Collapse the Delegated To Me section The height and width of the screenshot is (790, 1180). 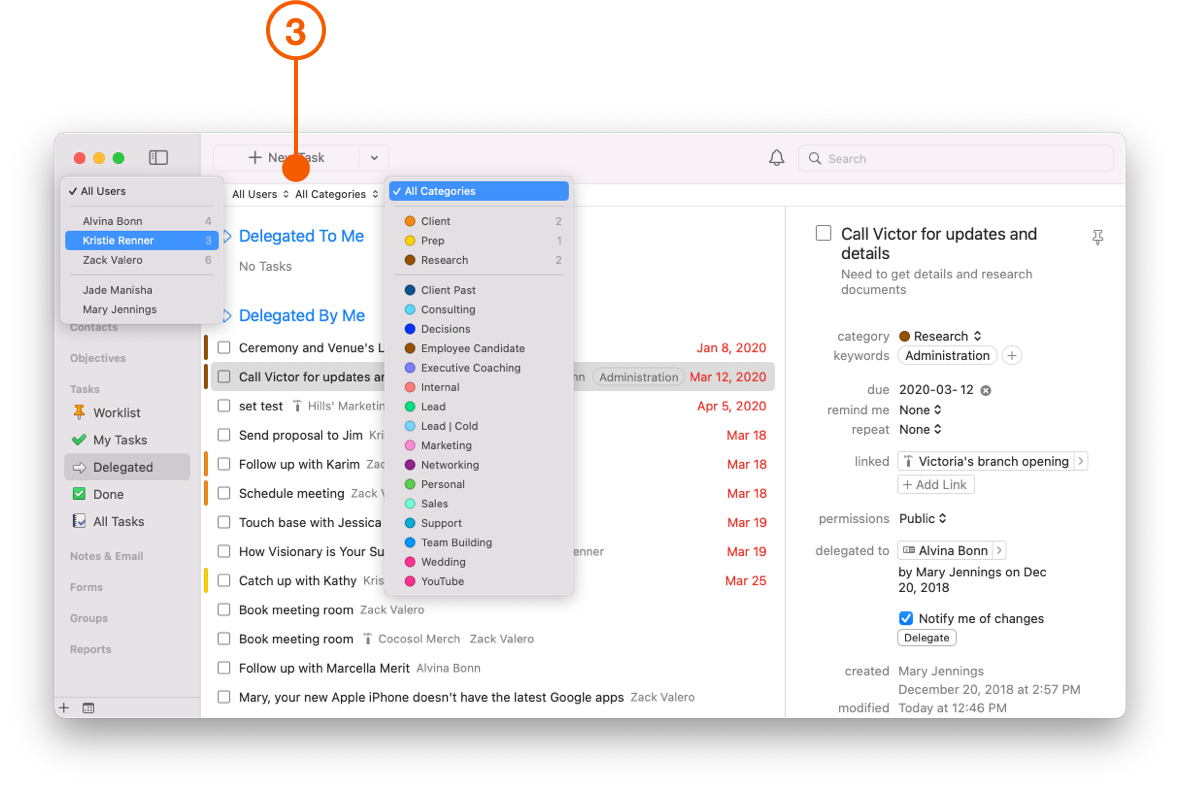(x=229, y=235)
